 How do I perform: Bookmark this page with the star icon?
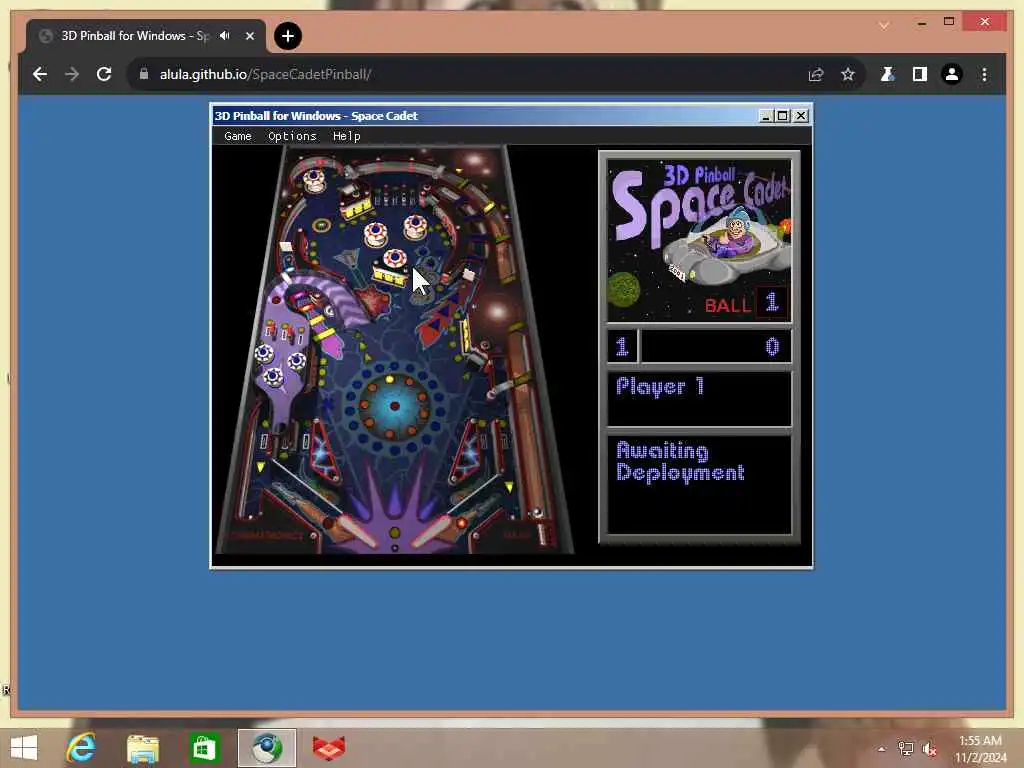(848, 74)
